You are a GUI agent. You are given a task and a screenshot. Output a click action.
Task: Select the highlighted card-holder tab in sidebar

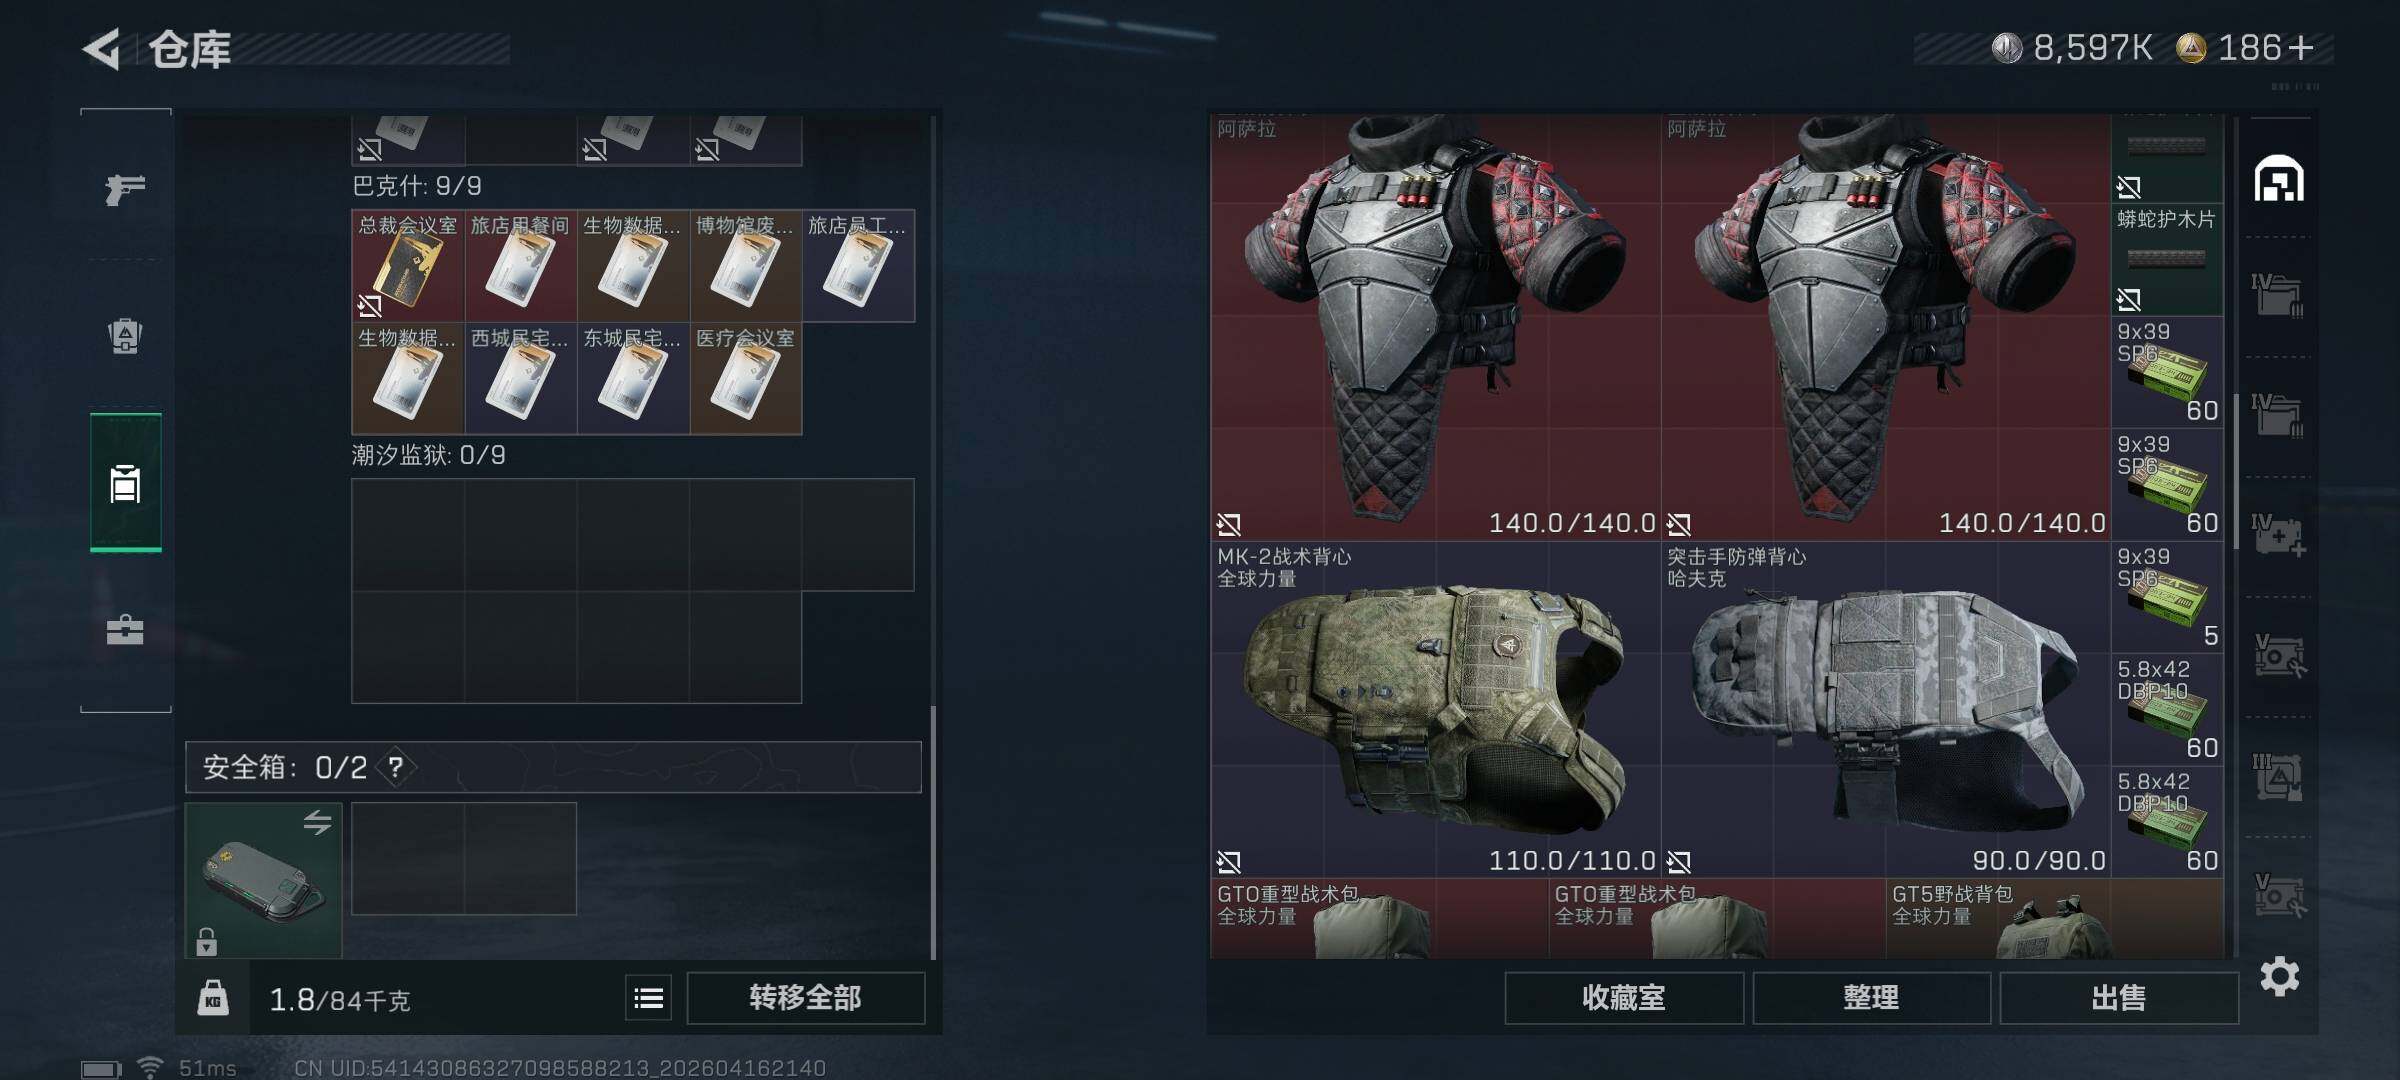point(125,482)
